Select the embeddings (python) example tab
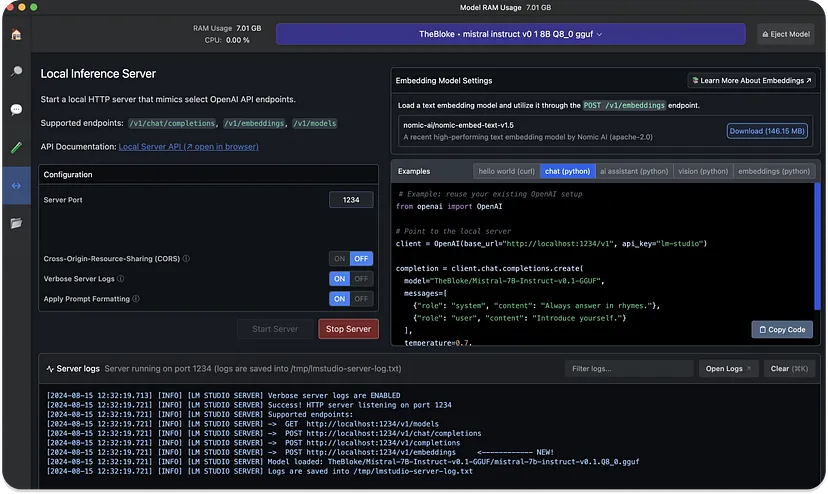Image resolution: width=828 pixels, height=494 pixels. pos(774,171)
